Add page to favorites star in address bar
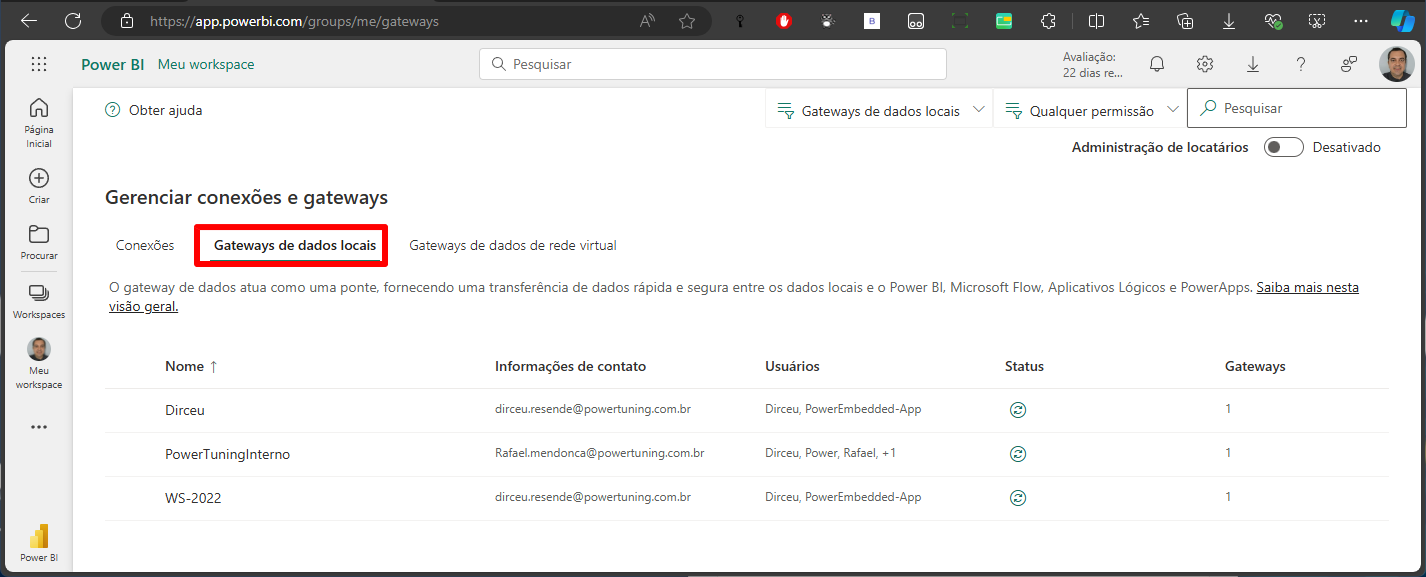The height and width of the screenshot is (577, 1426). [687, 21]
